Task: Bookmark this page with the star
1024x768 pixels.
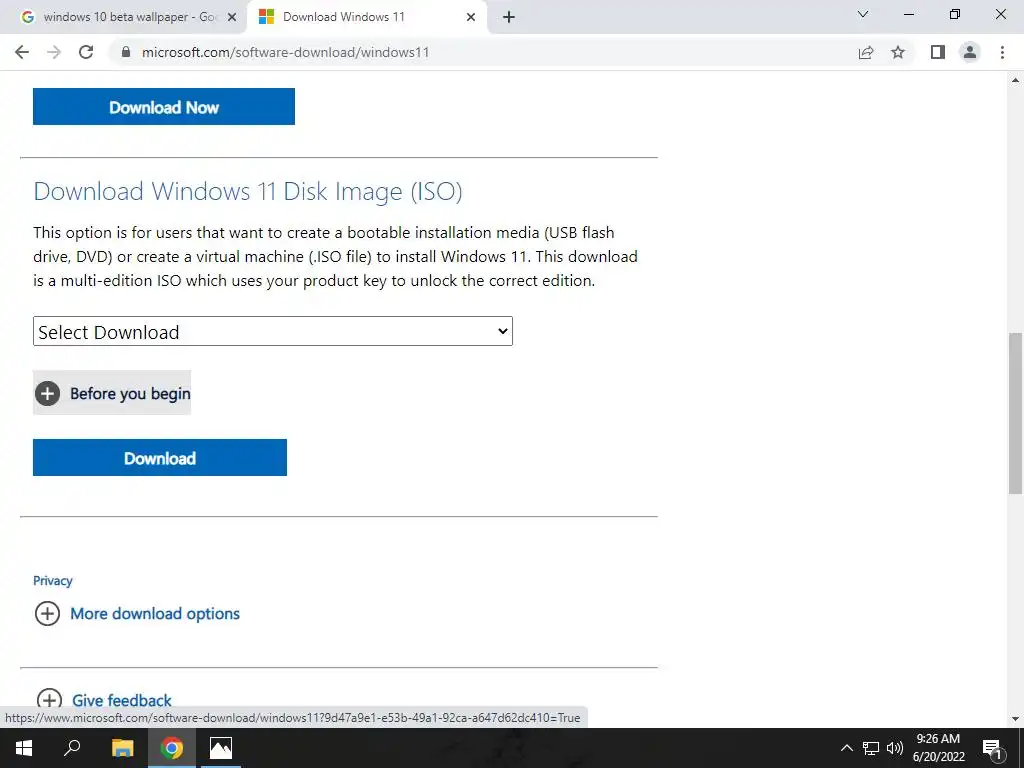Action: click(898, 52)
